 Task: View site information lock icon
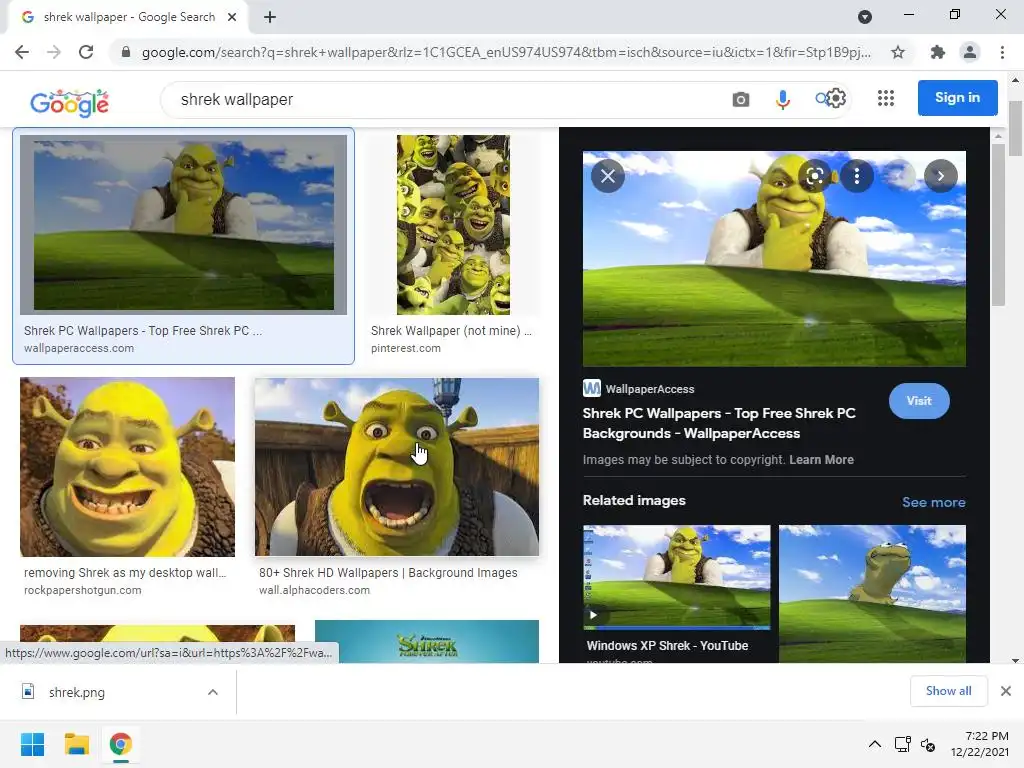click(x=126, y=52)
